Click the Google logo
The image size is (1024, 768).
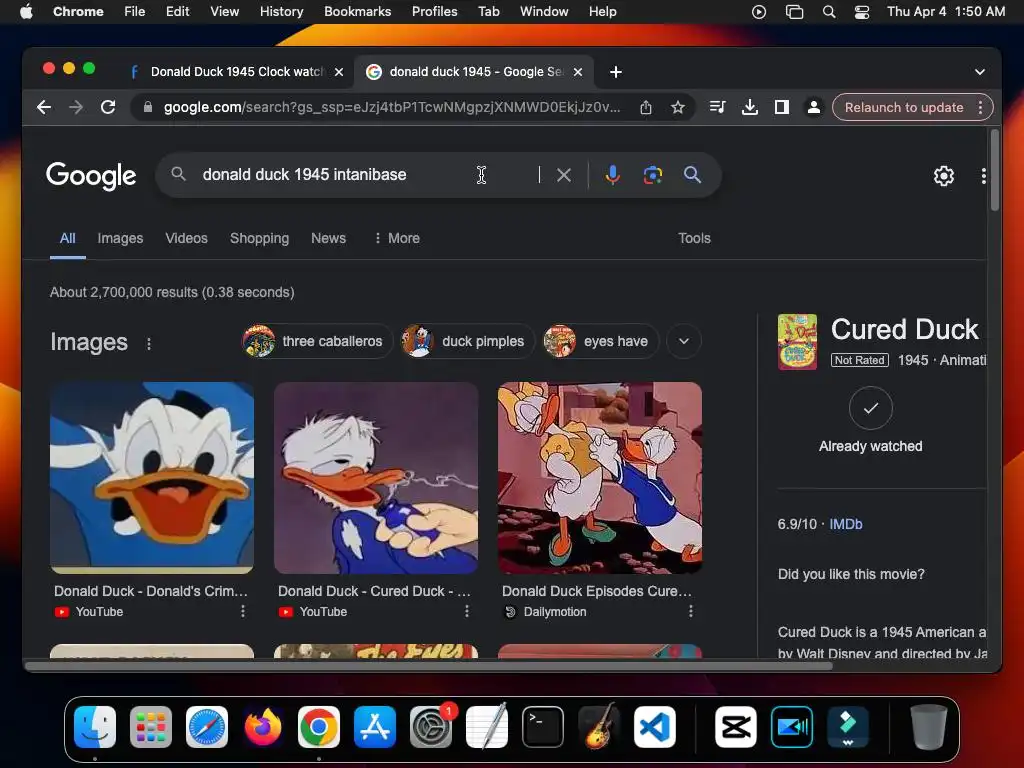click(91, 175)
